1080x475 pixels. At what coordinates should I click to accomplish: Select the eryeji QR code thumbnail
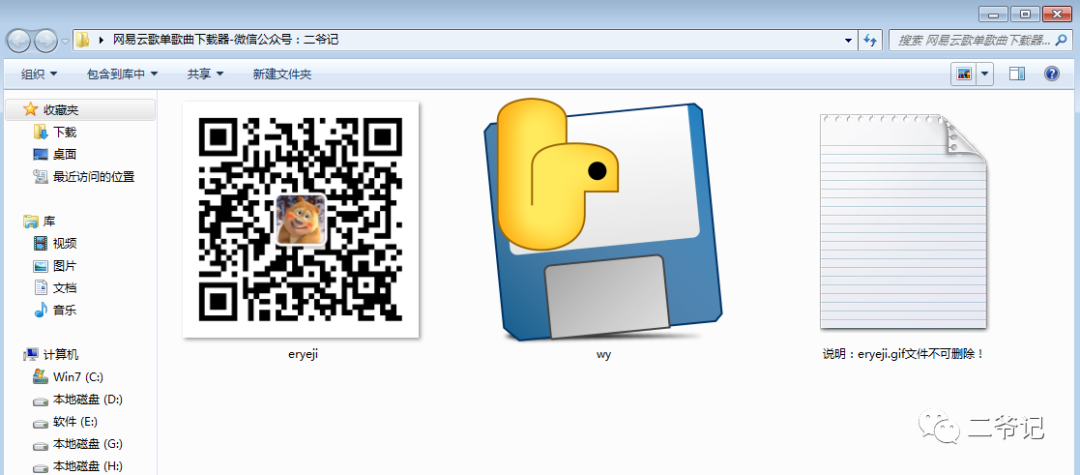click(x=301, y=220)
